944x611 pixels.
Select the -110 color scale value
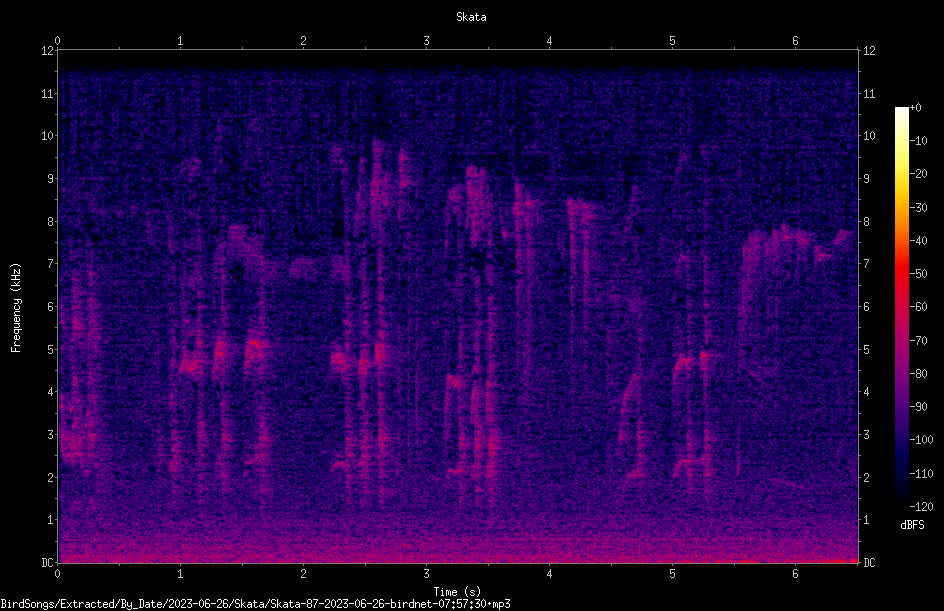tap(921, 474)
